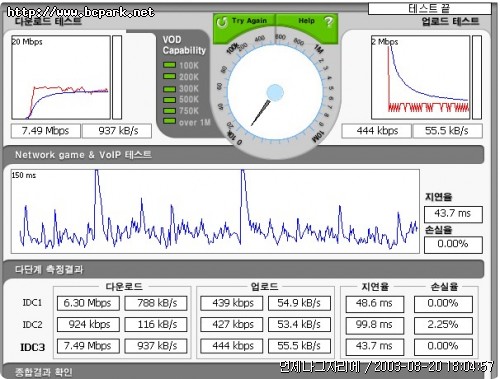500x379 pixels.
Task: Select the upload 444 kbps field under the graph
Action: point(376,131)
